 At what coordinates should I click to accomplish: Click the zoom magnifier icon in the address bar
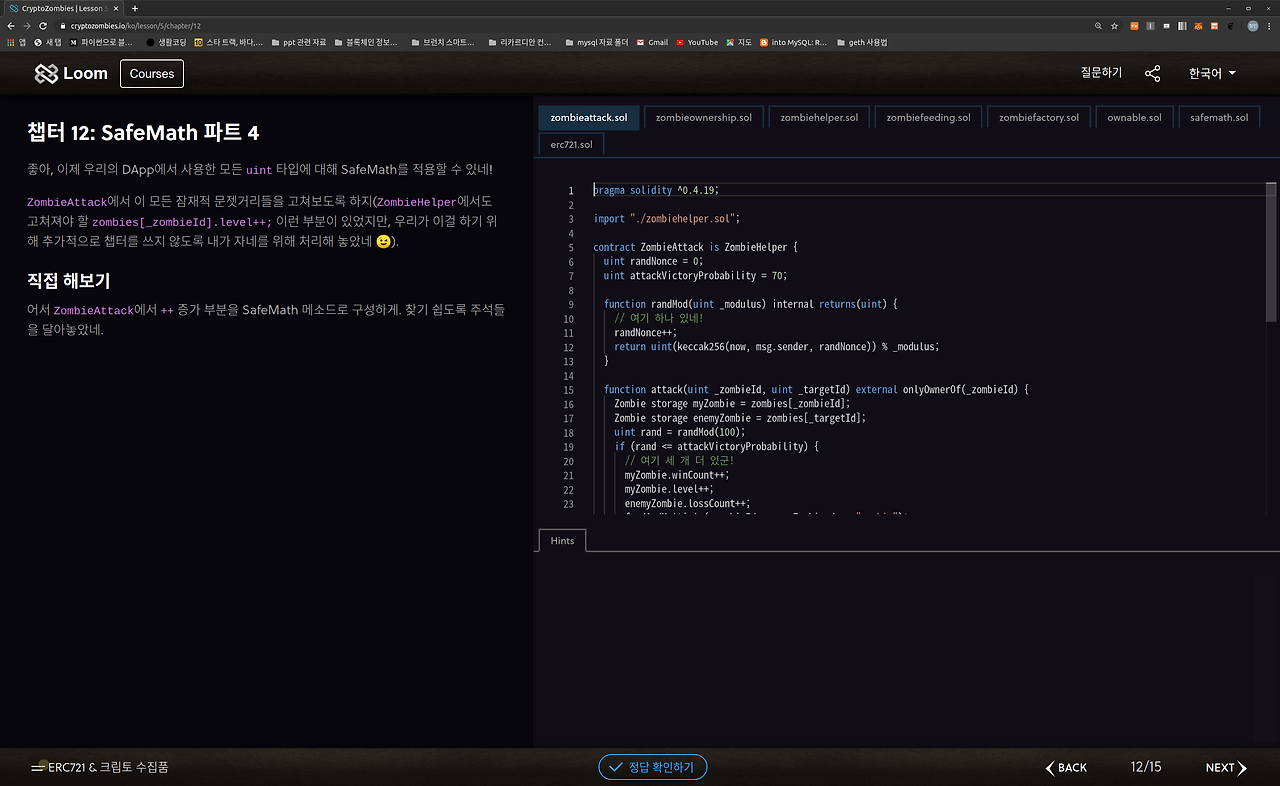pyautogui.click(x=1099, y=26)
